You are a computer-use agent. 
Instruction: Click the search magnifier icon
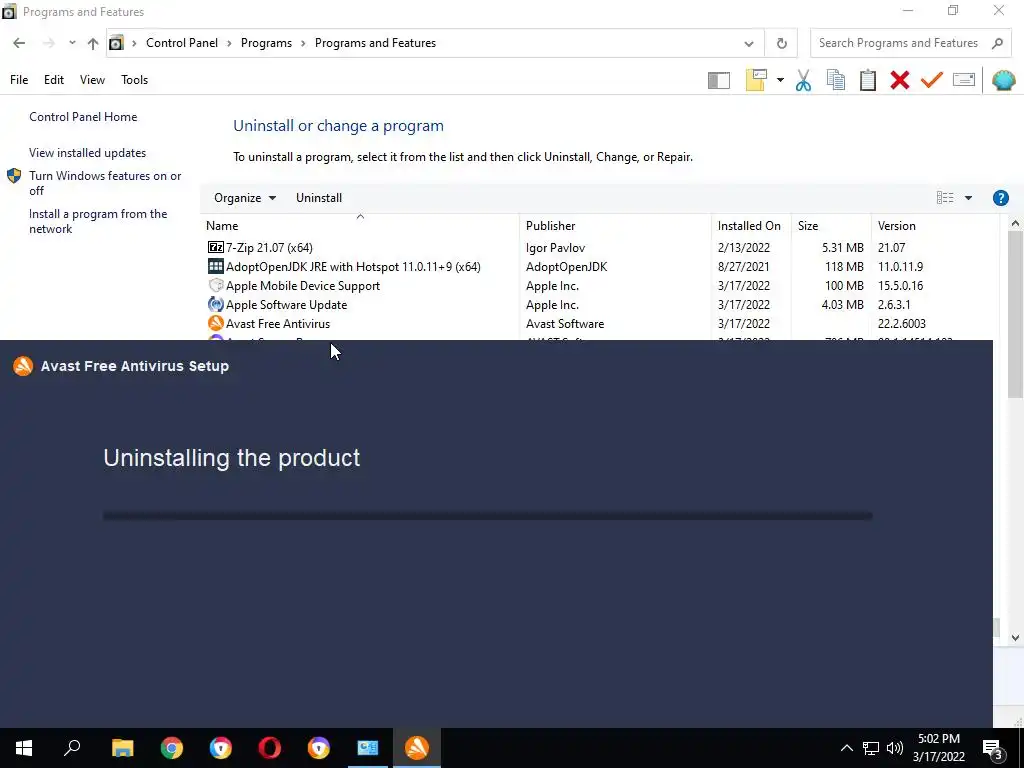click(997, 43)
